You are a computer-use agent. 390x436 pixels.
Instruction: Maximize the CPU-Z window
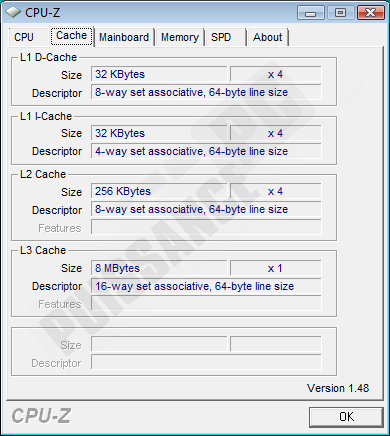click(340, 13)
